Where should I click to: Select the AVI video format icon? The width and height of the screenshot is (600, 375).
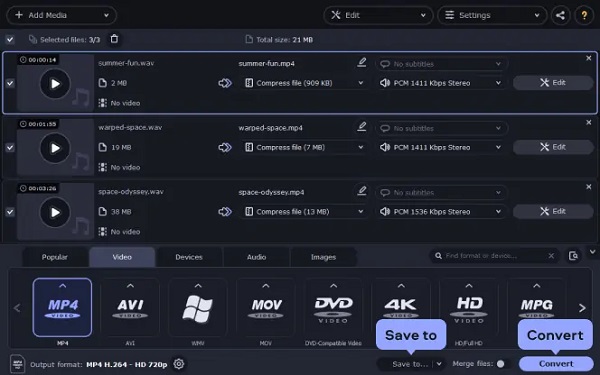pos(130,308)
